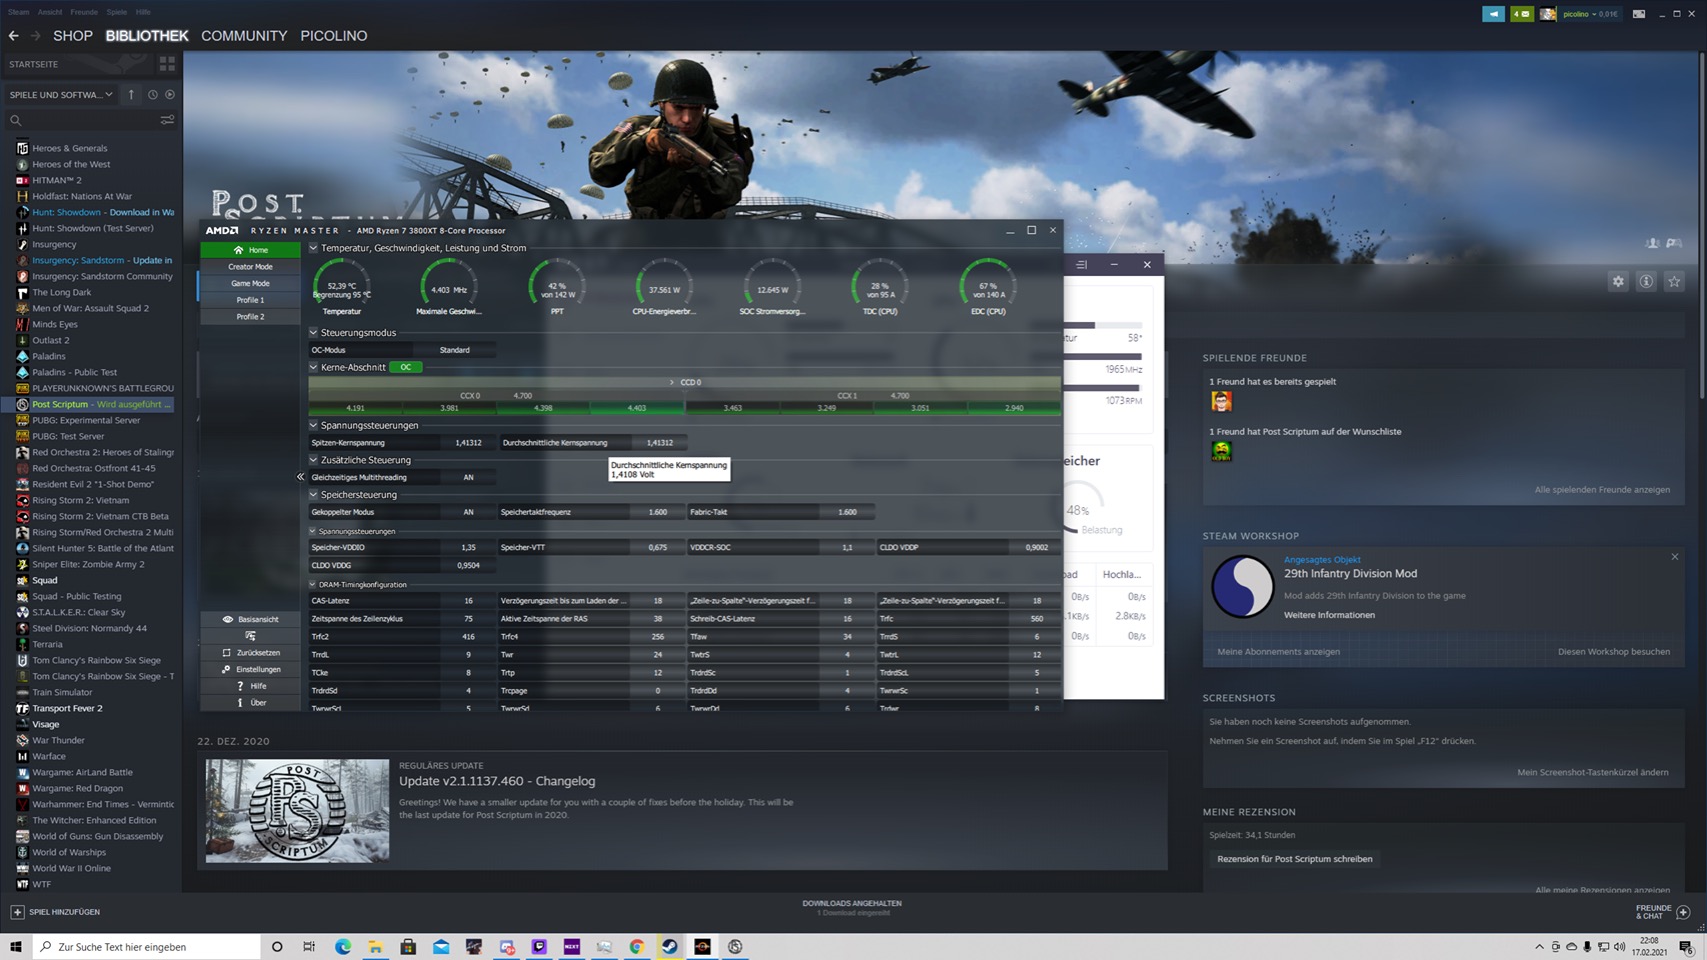
Task: Collapse the Kerne-Abschnitt section
Action: coord(313,367)
